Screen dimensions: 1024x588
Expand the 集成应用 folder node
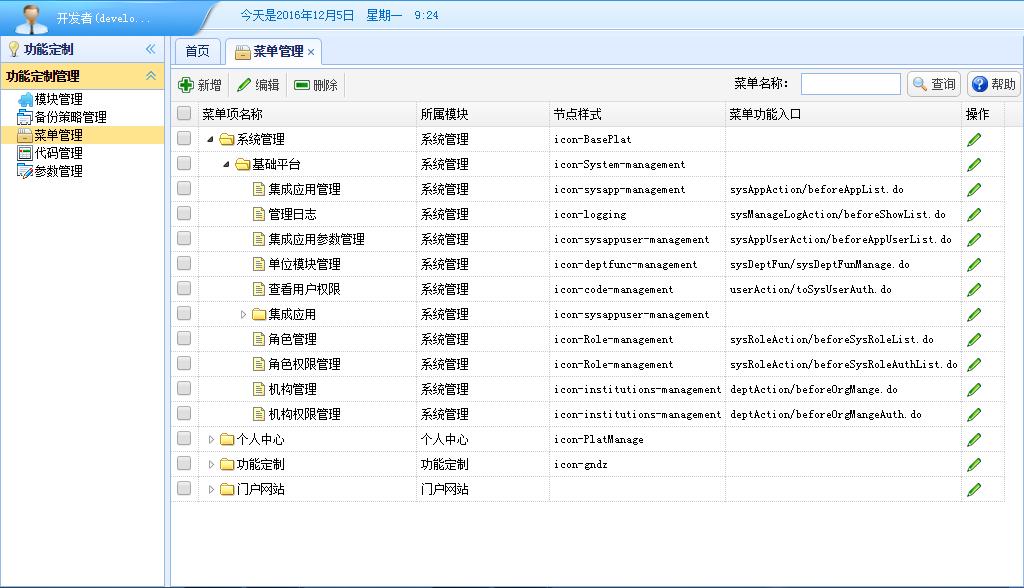click(x=243, y=314)
